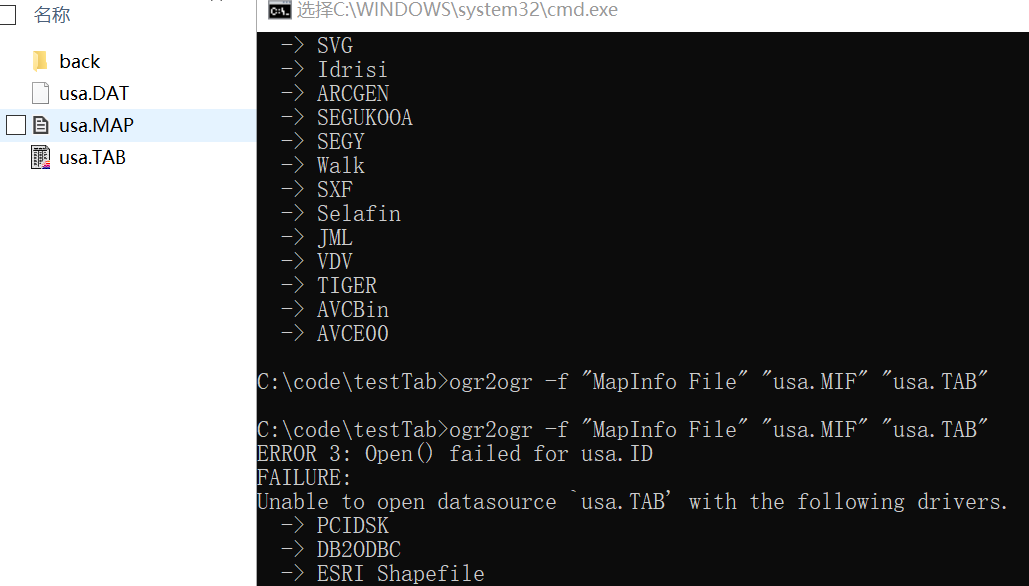The width and height of the screenshot is (1029, 586).
Task: Select the usa.TAB spreadsheet-style thumbnail icon
Action: click(x=42, y=157)
